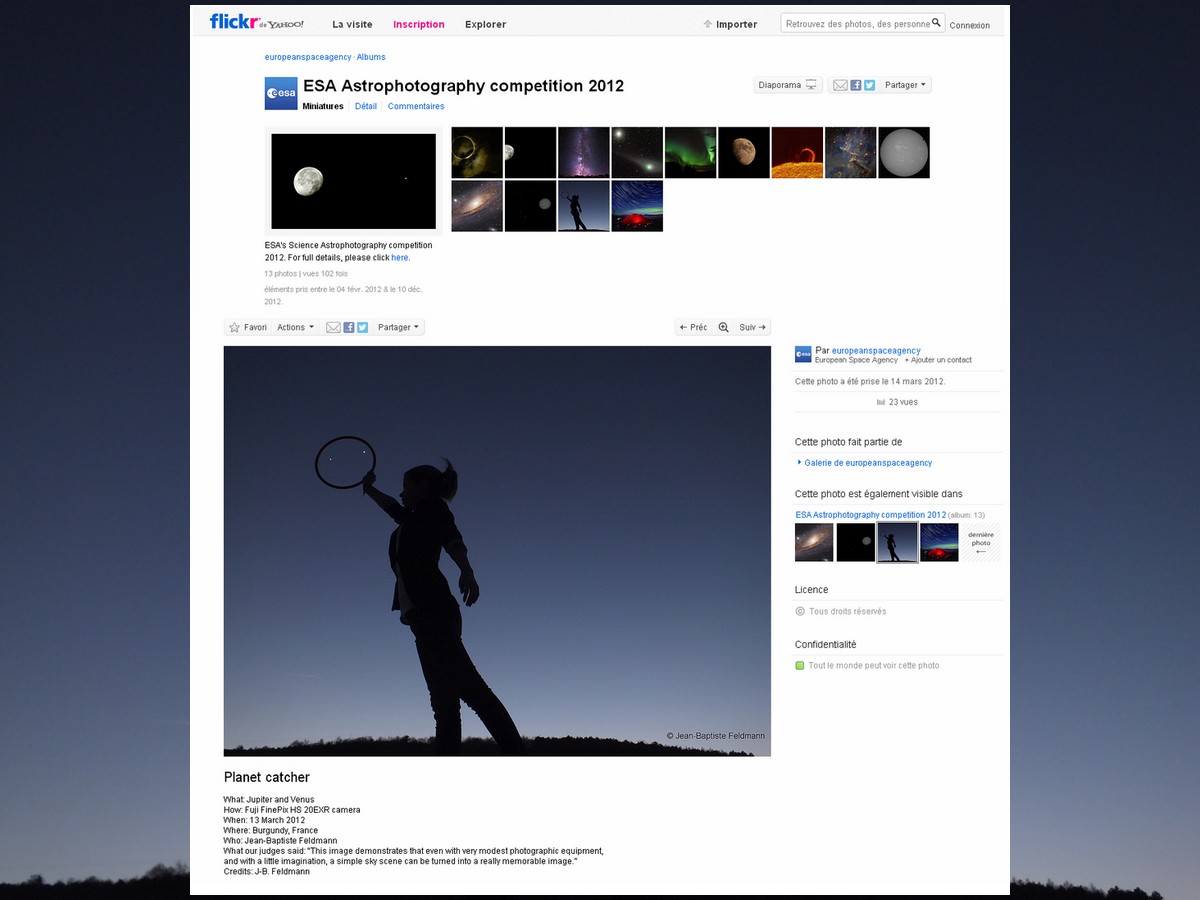
Task: Follow the 'here' details link
Action: pos(400,257)
